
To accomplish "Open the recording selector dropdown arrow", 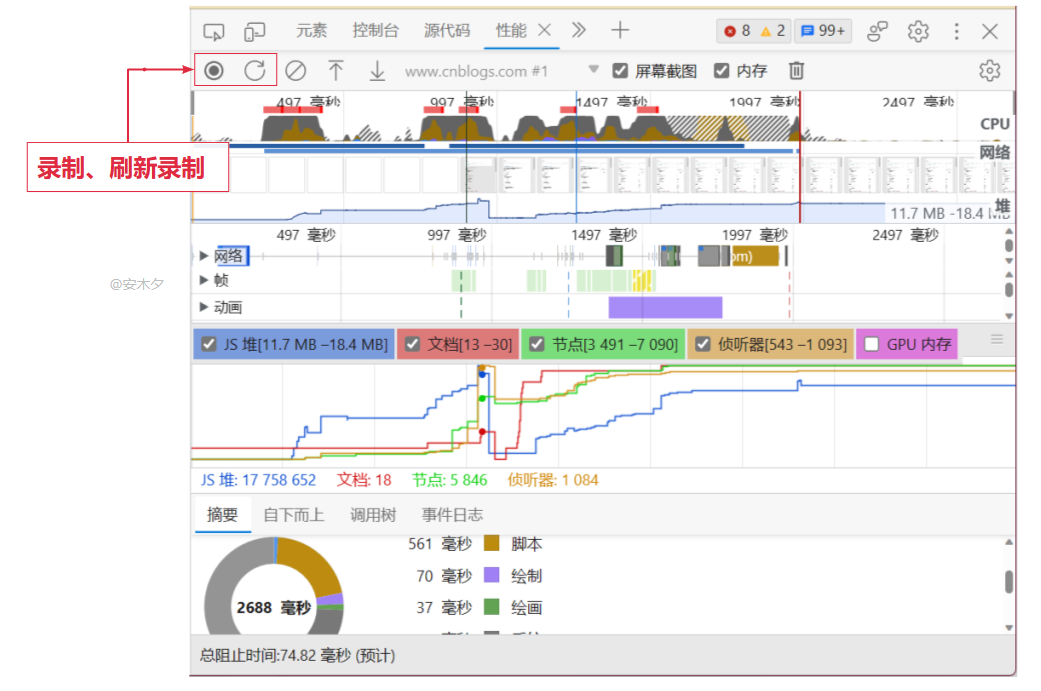I will (593, 70).
